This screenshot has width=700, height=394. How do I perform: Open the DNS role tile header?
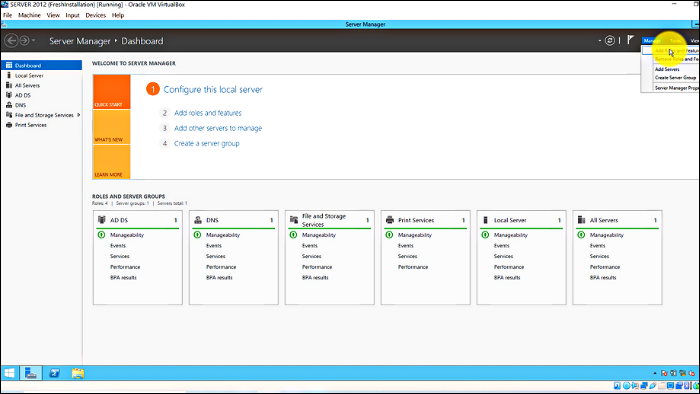[233, 220]
